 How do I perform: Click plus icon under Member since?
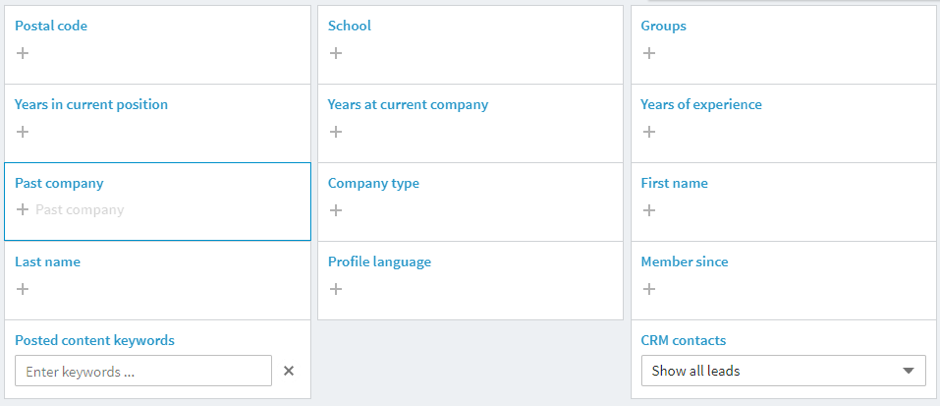tap(649, 289)
